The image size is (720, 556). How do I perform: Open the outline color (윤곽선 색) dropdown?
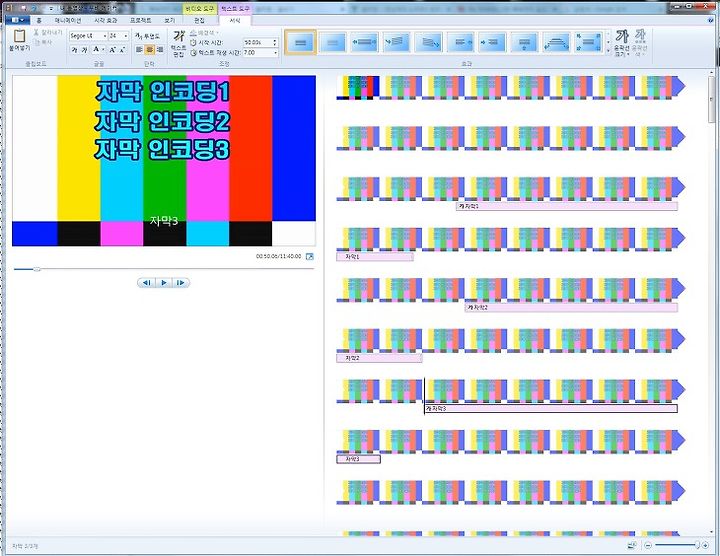(x=640, y=43)
